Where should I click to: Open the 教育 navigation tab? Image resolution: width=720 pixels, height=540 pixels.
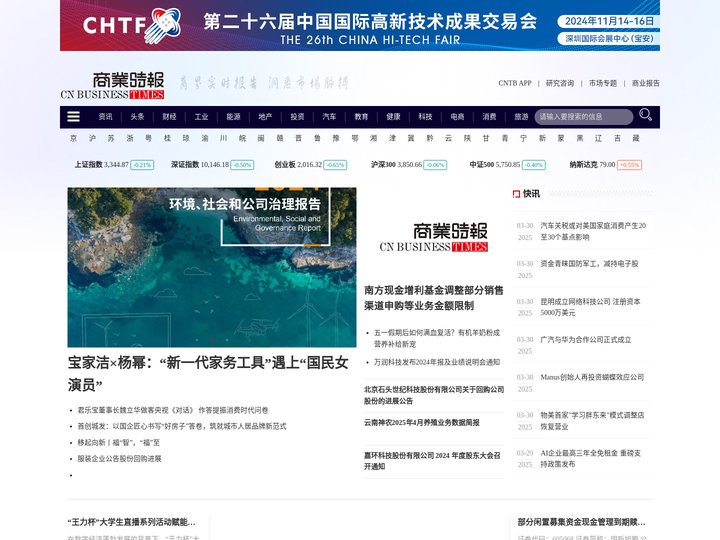tap(361, 117)
